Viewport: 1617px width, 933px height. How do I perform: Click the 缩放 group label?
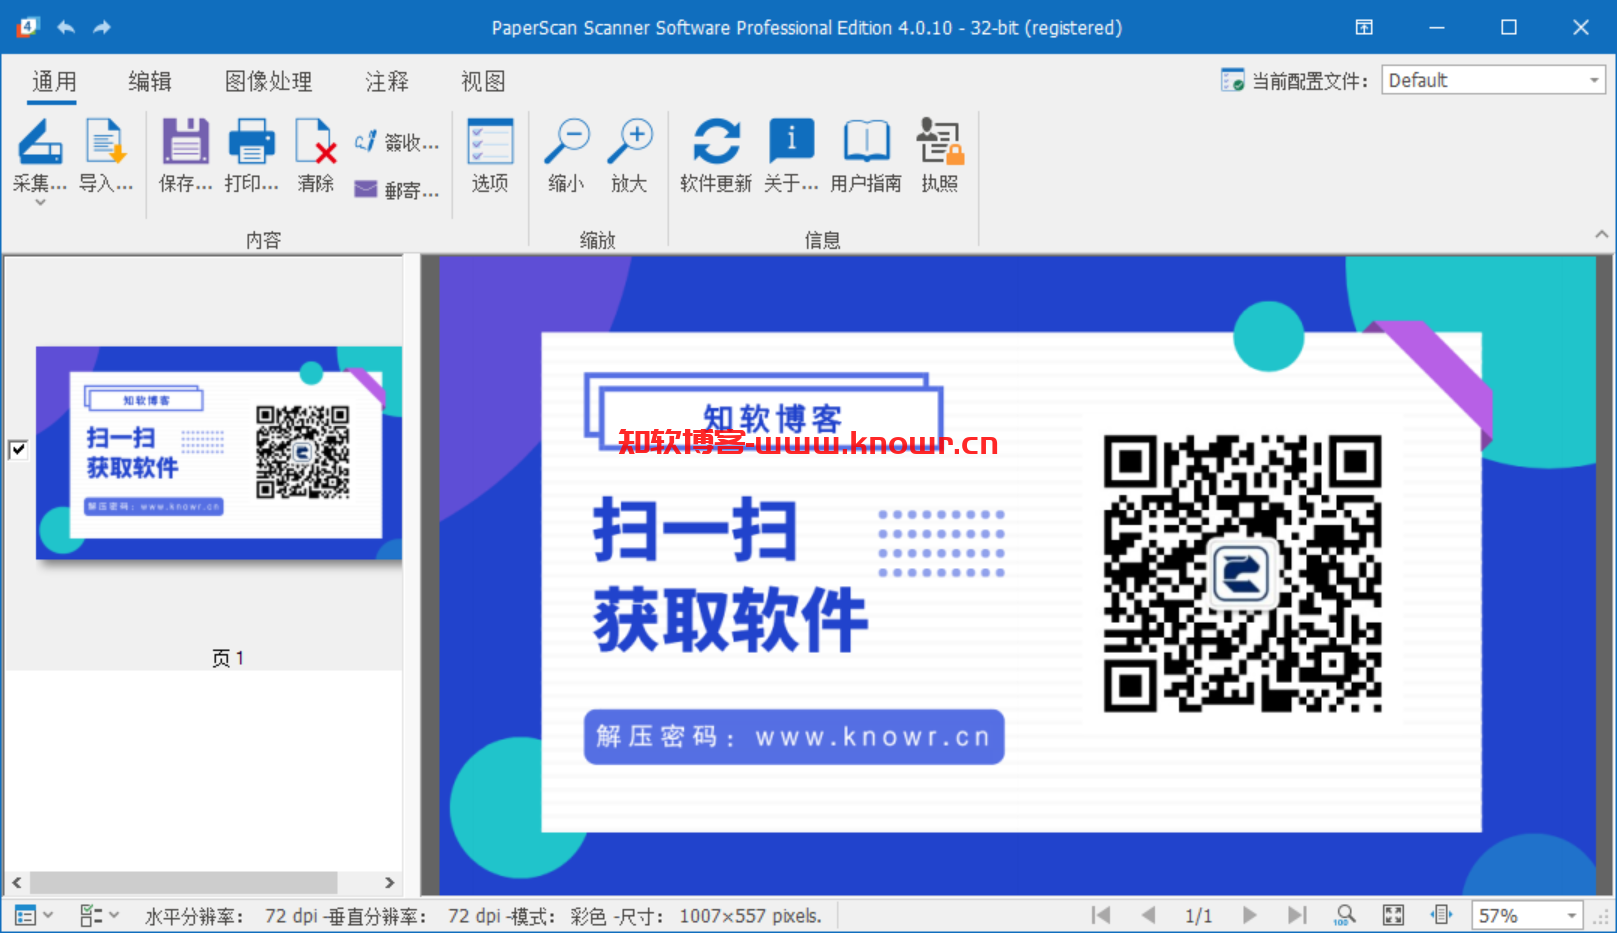(x=598, y=240)
